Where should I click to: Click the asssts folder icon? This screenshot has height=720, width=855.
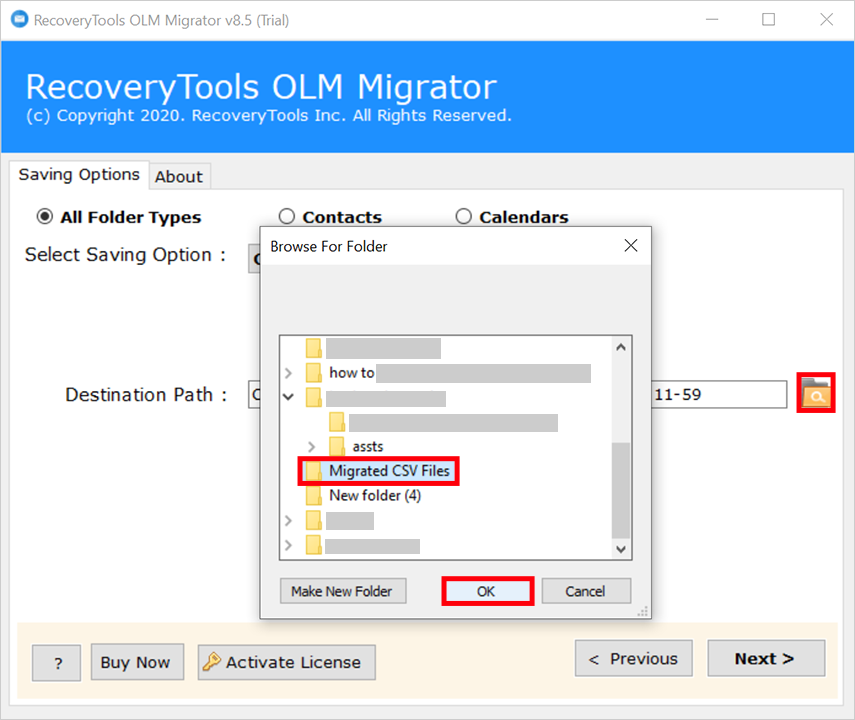coord(337,446)
